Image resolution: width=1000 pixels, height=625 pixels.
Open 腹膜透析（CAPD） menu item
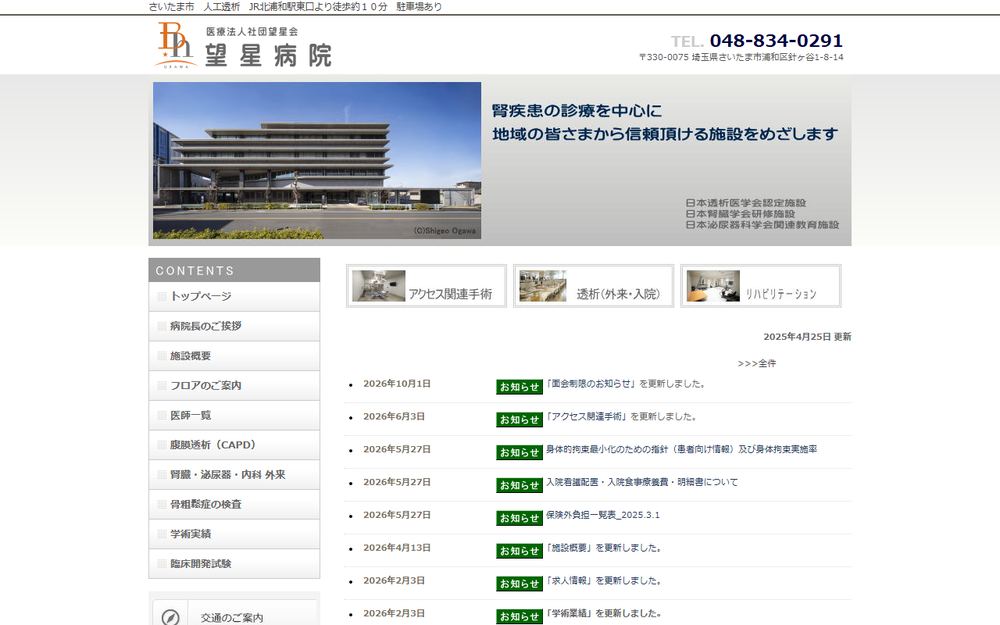(x=234, y=445)
